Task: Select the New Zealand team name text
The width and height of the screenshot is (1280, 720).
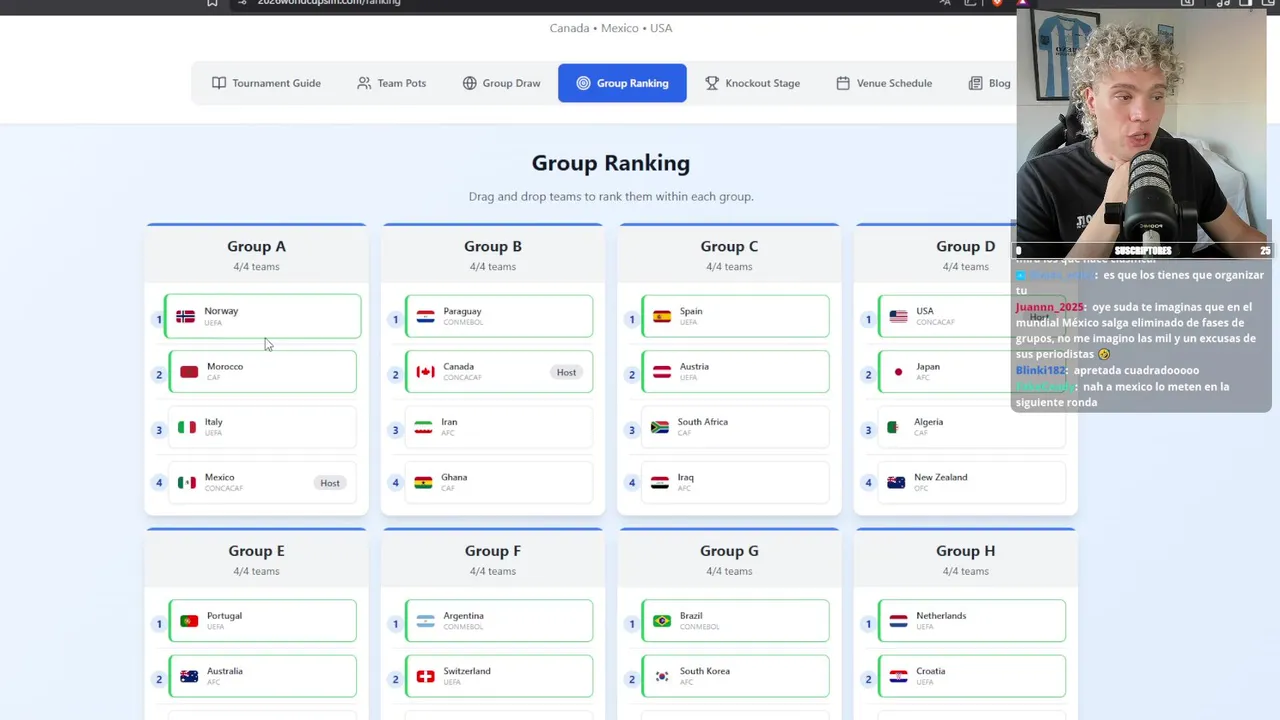Action: [x=941, y=477]
